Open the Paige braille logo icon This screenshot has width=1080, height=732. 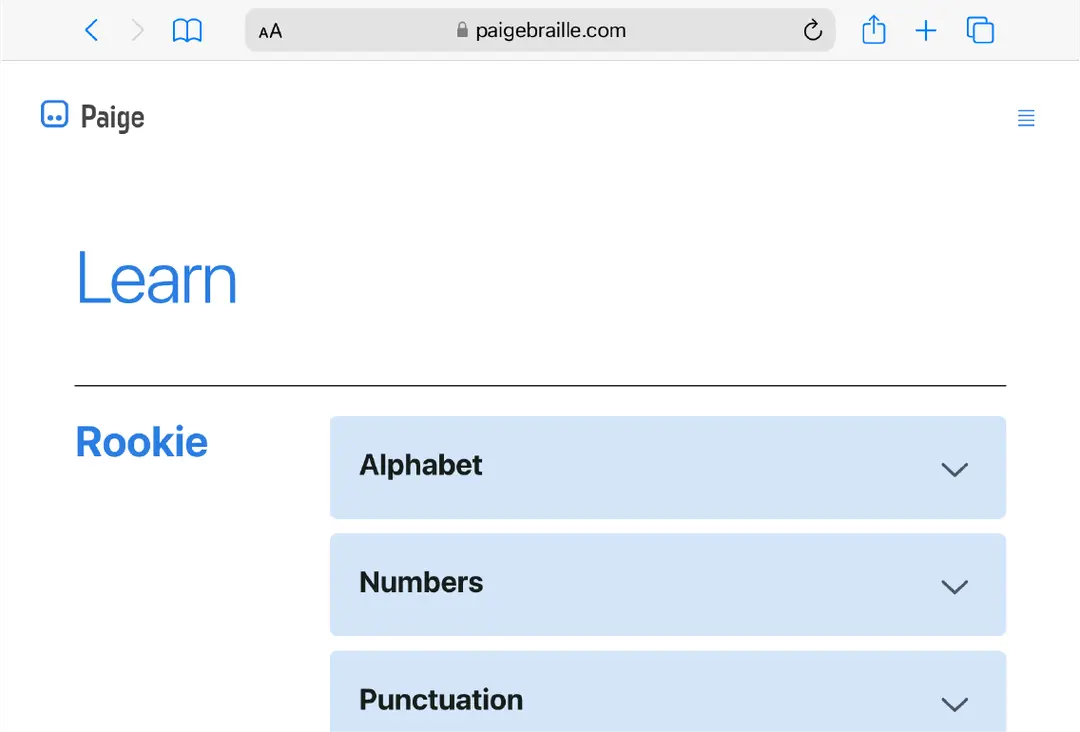click(54, 115)
